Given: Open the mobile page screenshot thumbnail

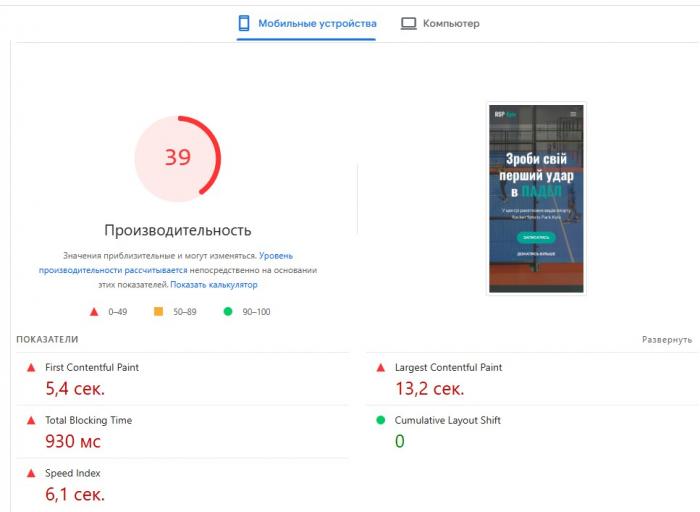Looking at the screenshot, I should [536, 199].
